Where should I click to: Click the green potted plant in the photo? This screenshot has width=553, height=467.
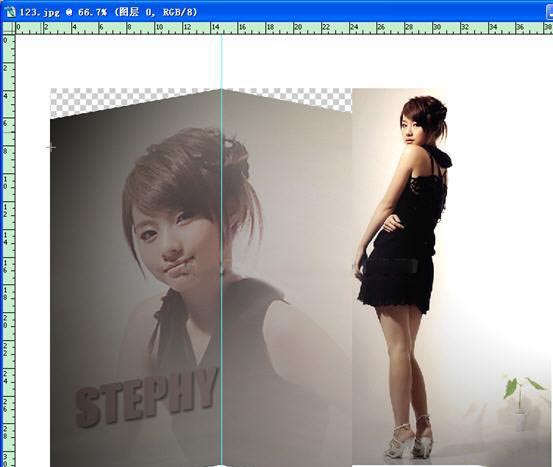point(523,403)
